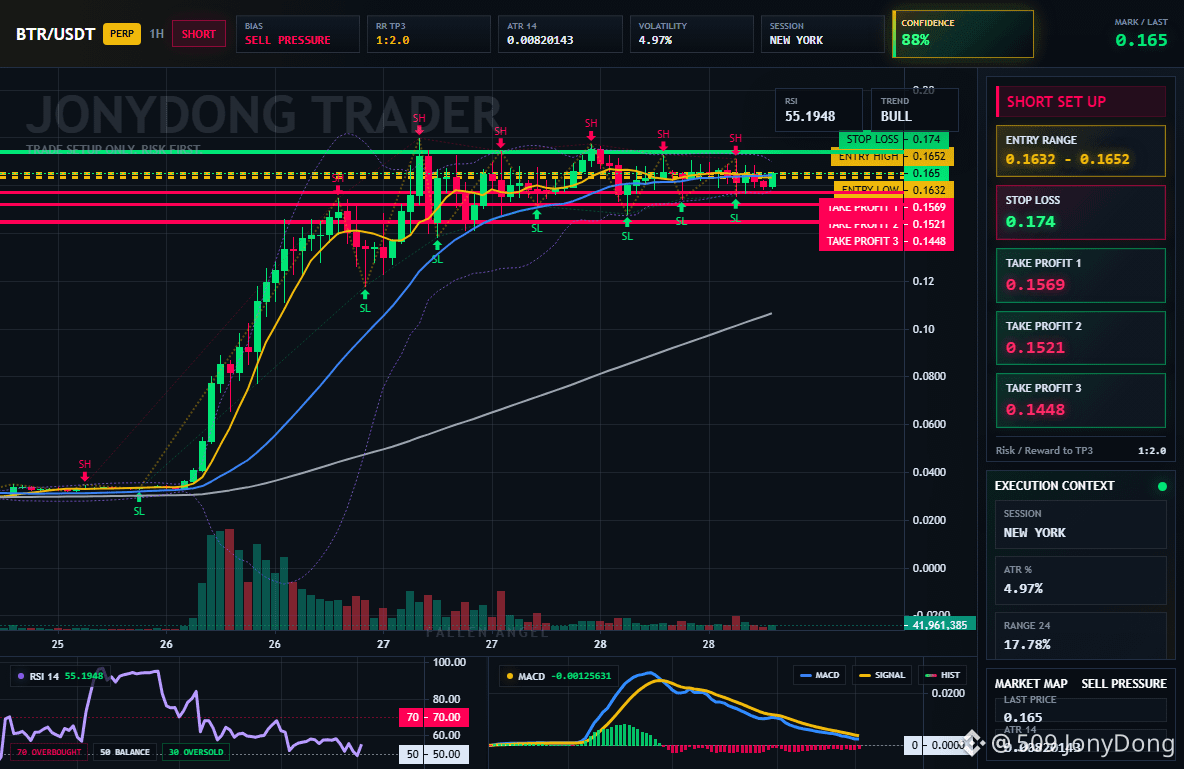This screenshot has width=1184, height=769.
Task: Click the 0.10 price axis label
Action: click(x=923, y=329)
